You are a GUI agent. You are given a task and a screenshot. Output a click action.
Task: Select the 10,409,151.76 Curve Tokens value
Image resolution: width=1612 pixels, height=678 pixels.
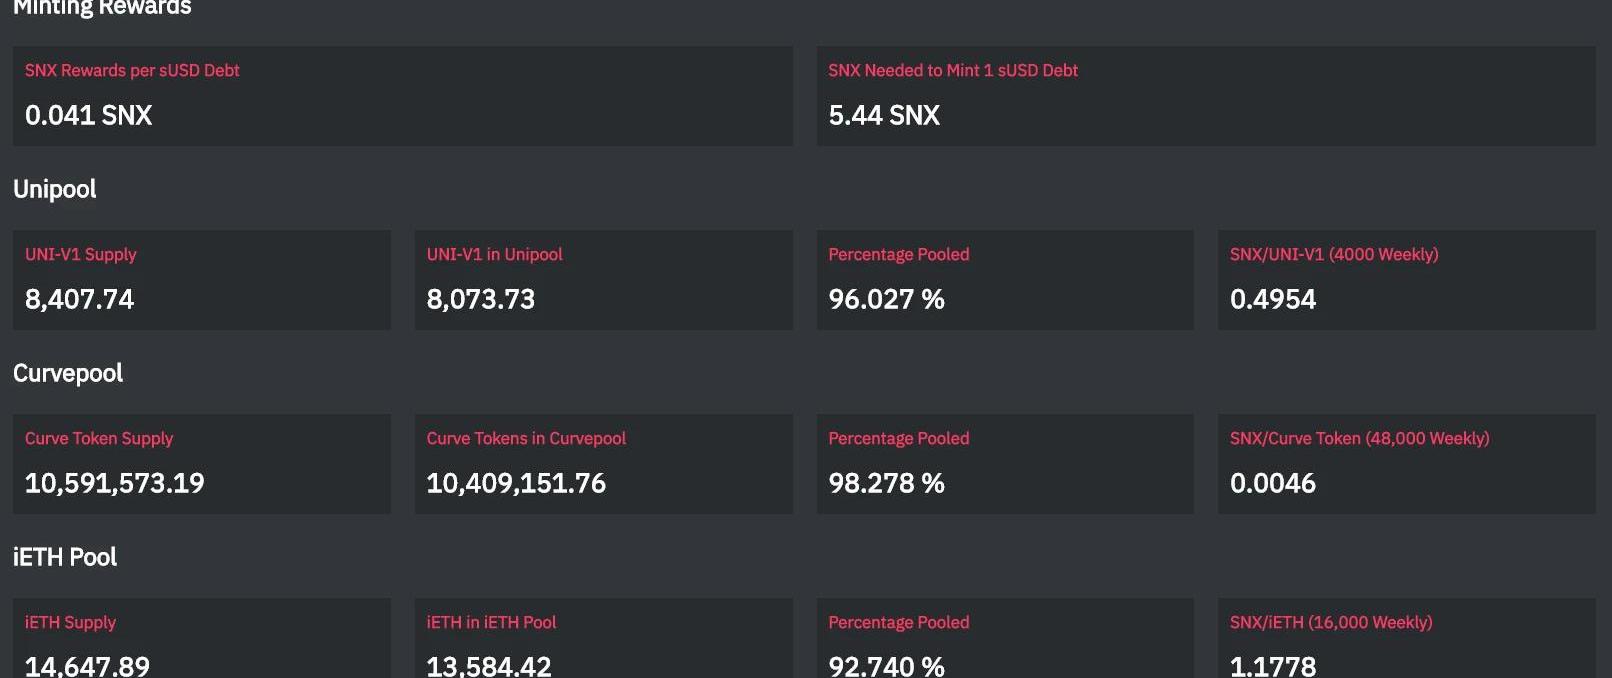[x=515, y=483]
